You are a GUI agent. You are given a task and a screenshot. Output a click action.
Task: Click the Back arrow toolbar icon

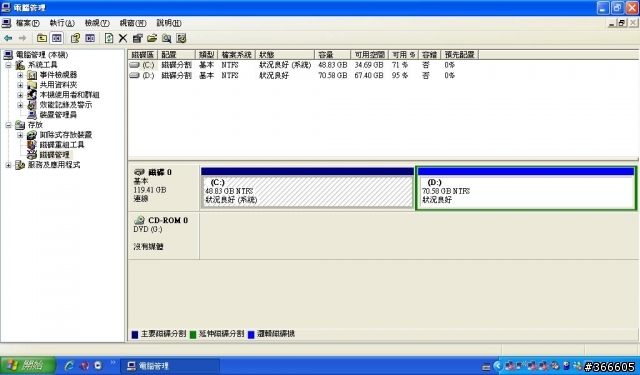[8, 38]
